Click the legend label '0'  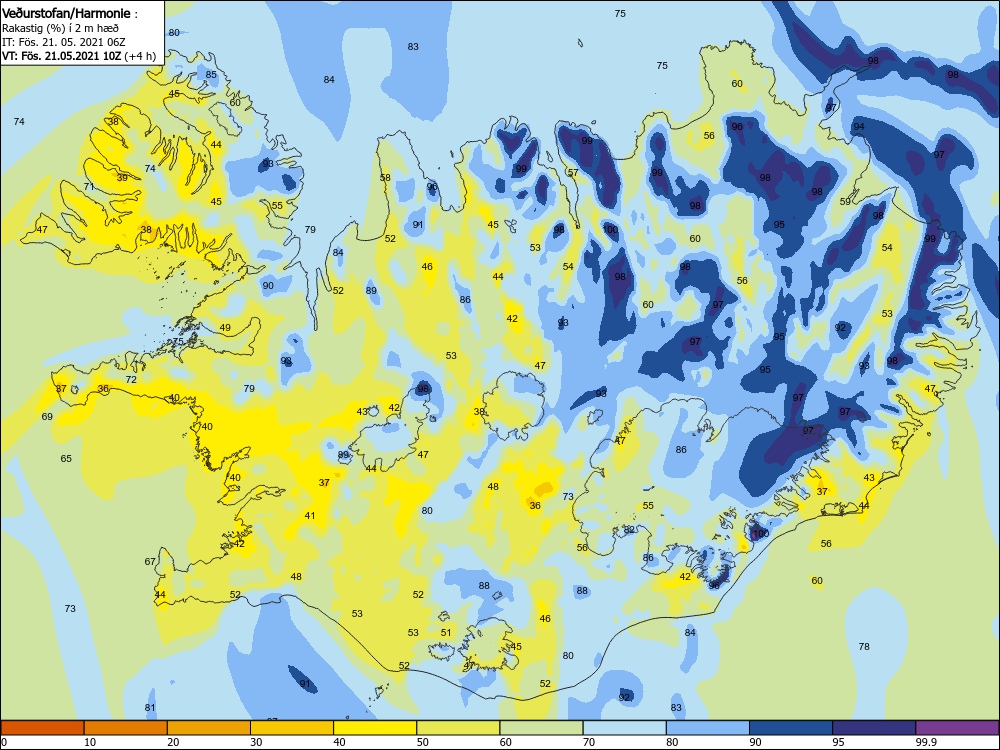(x=4, y=742)
